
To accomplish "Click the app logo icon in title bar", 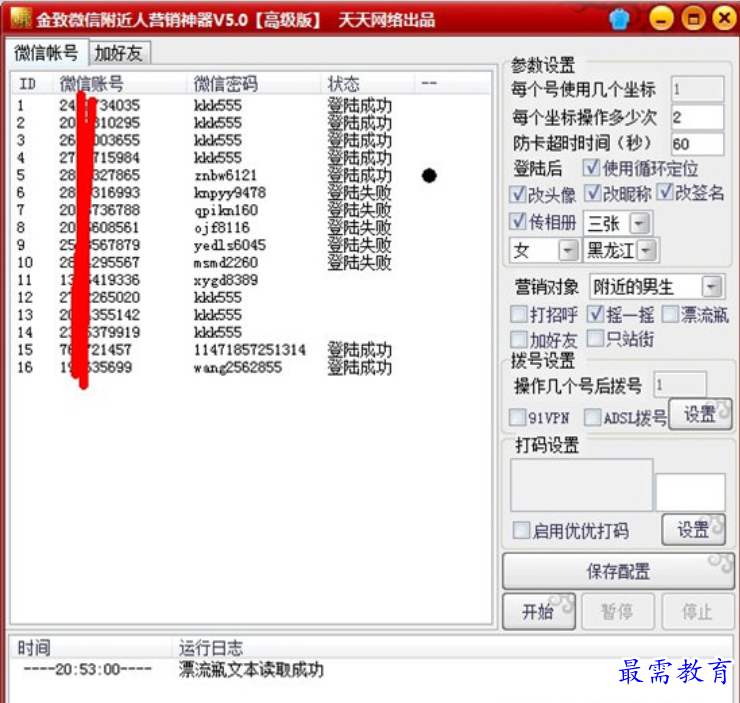I will coord(20,18).
